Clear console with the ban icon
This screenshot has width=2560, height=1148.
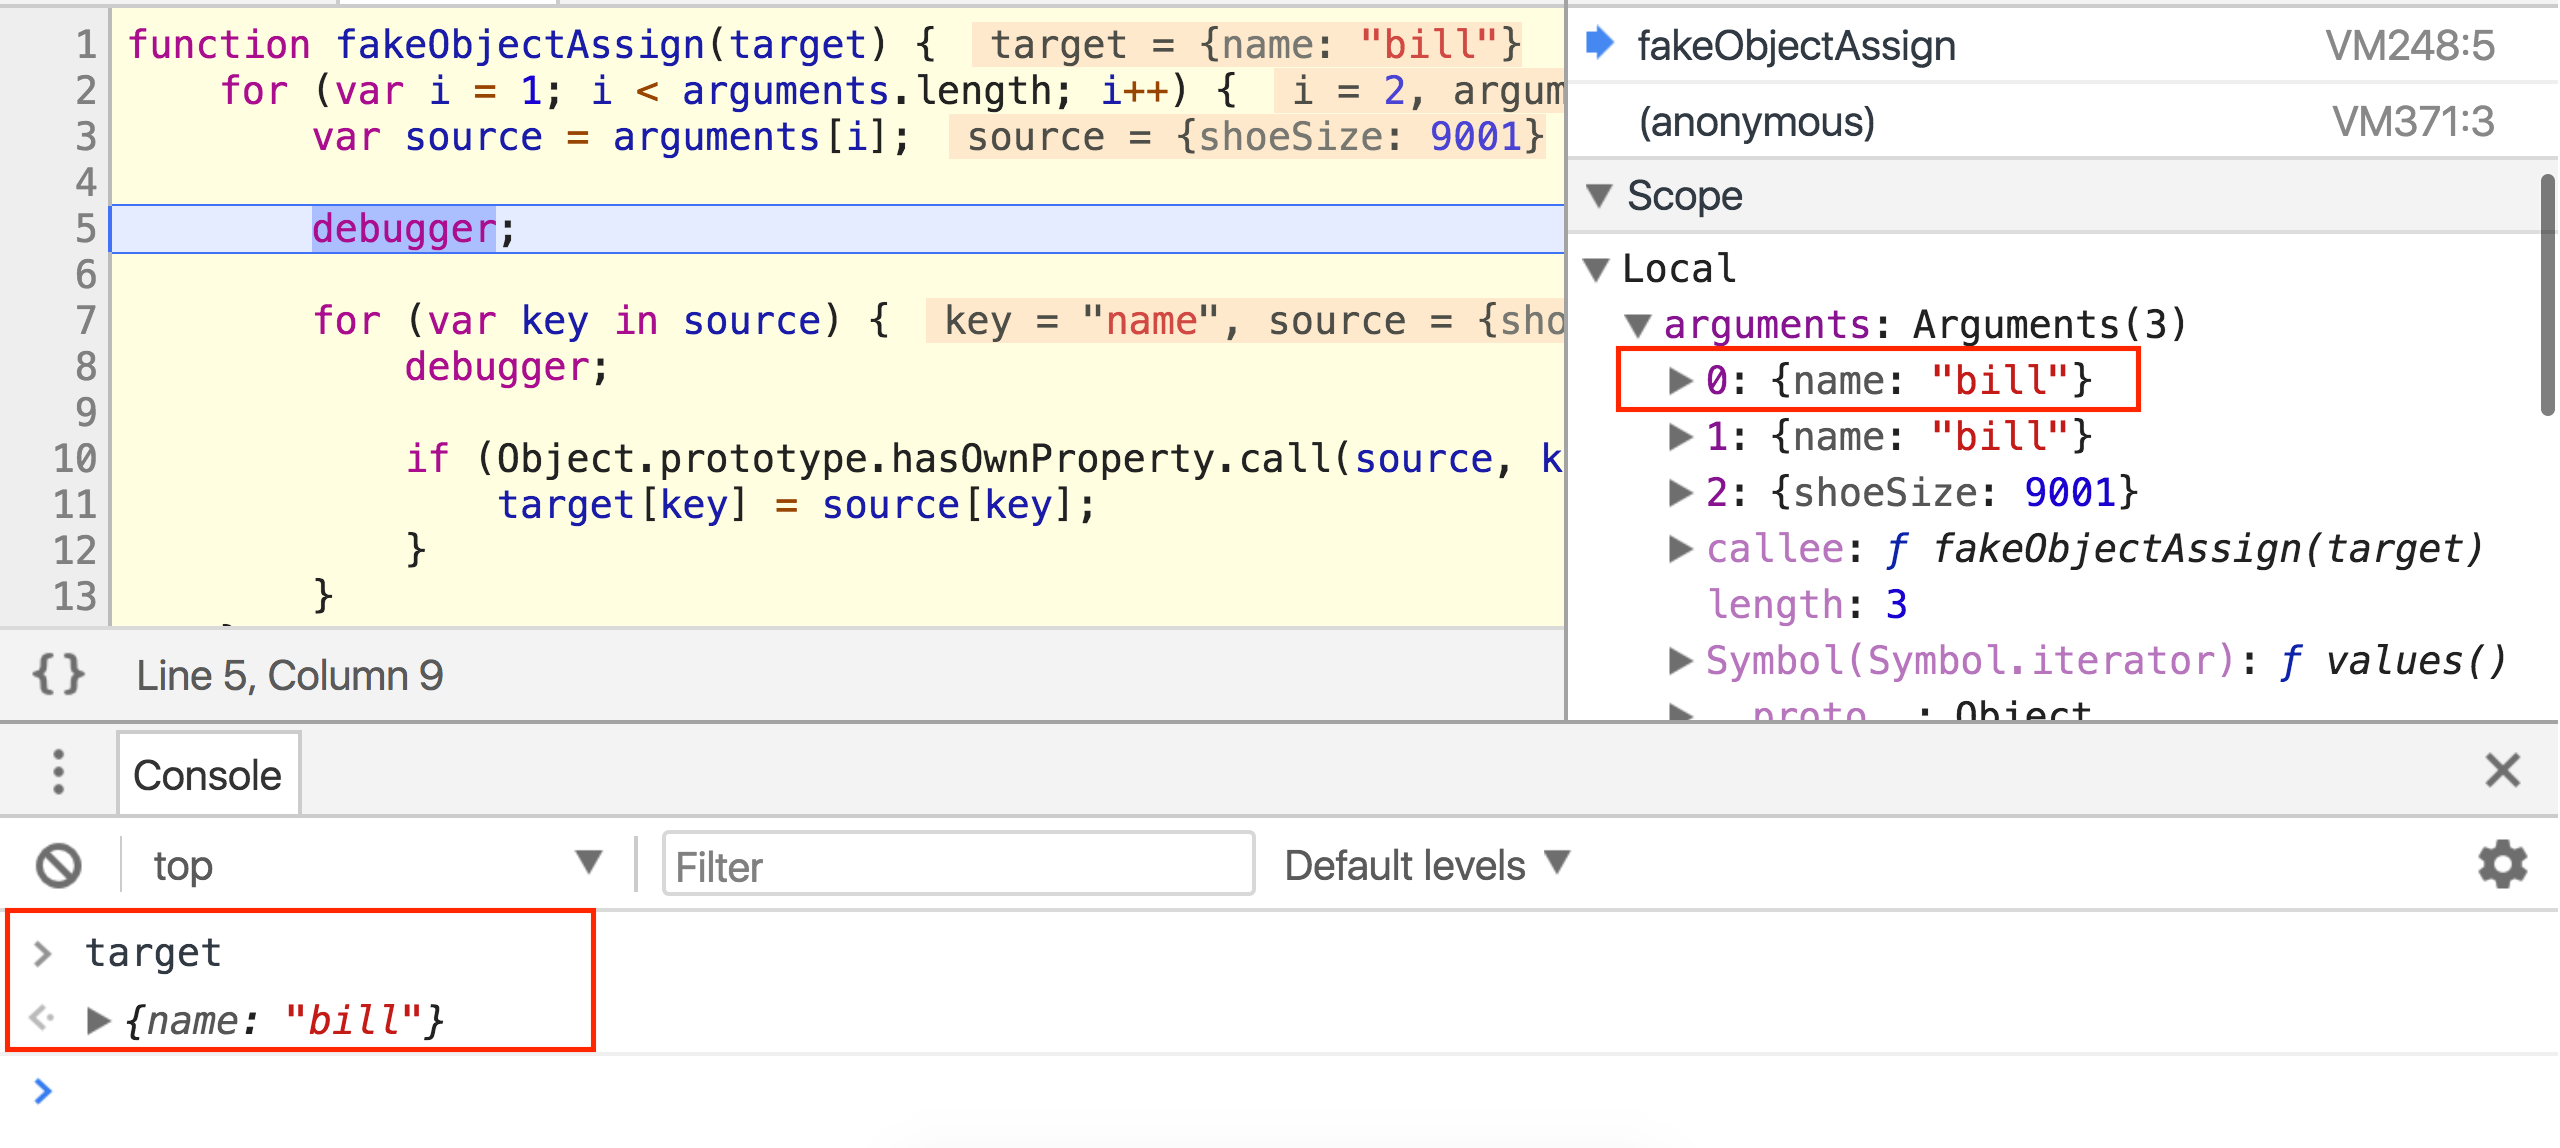pos(58,865)
